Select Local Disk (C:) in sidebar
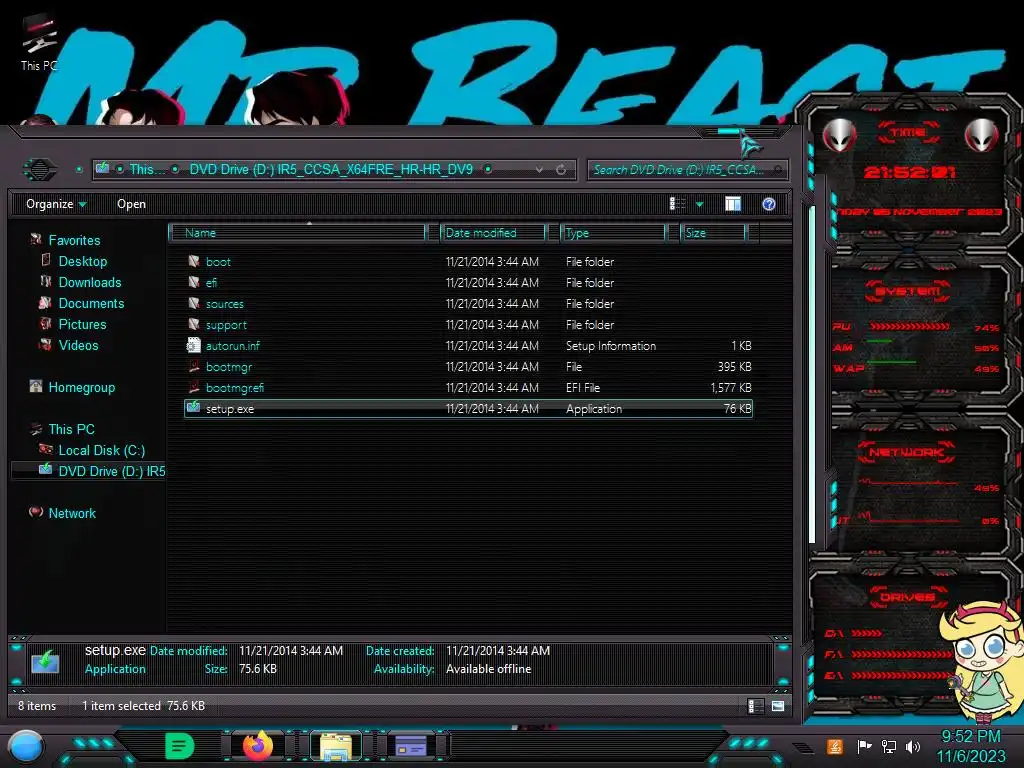The image size is (1024, 768). pos(102,450)
